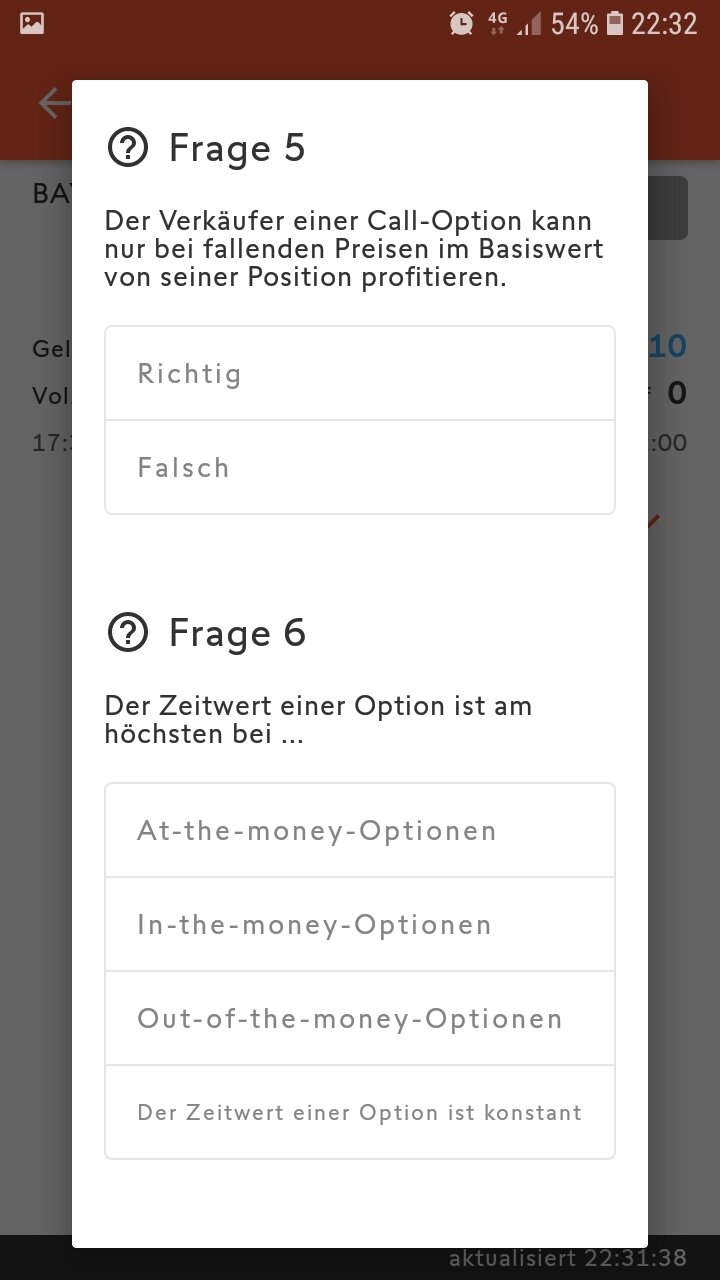
Task: Pick "Der Zeitwert einer Option ist konstant"
Action: coord(360,1113)
